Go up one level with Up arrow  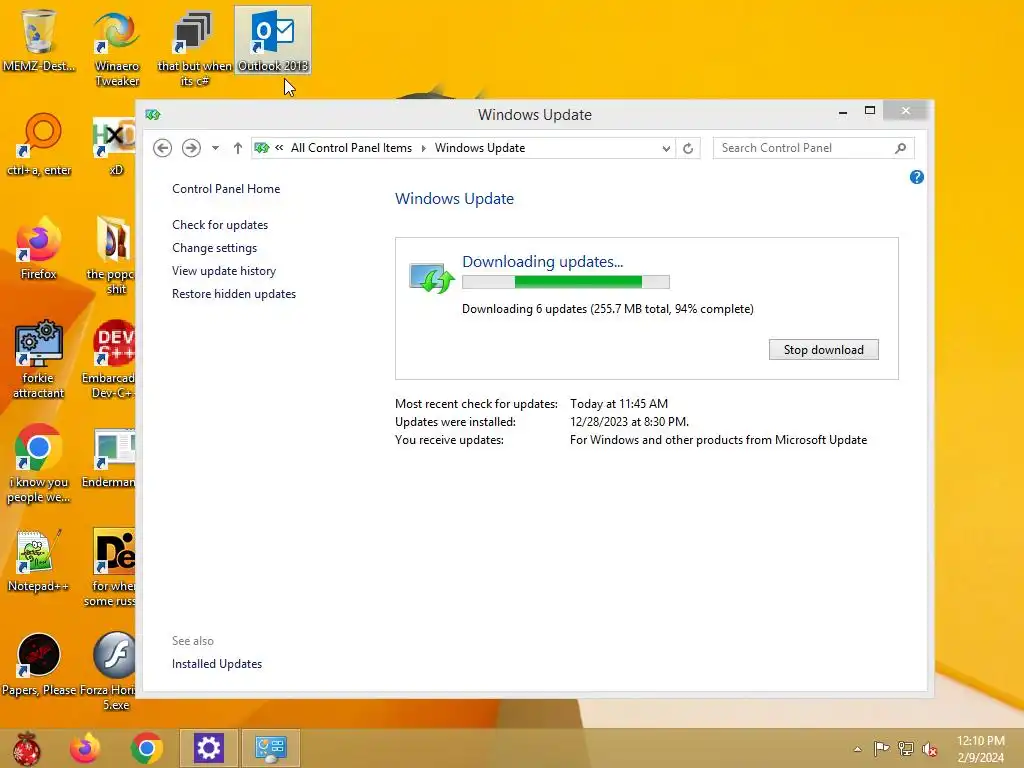(x=238, y=148)
